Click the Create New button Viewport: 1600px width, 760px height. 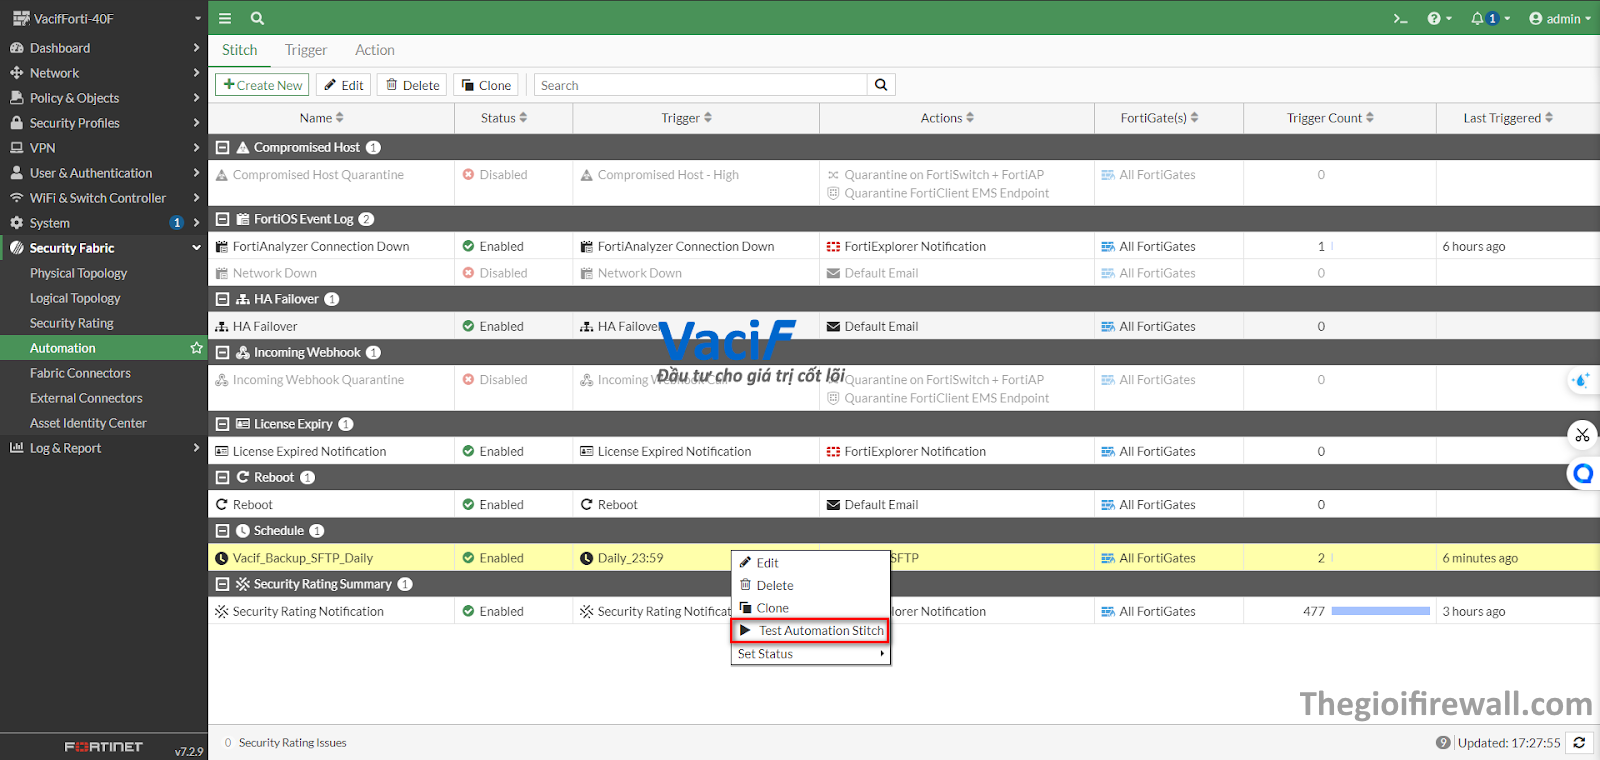(x=262, y=85)
